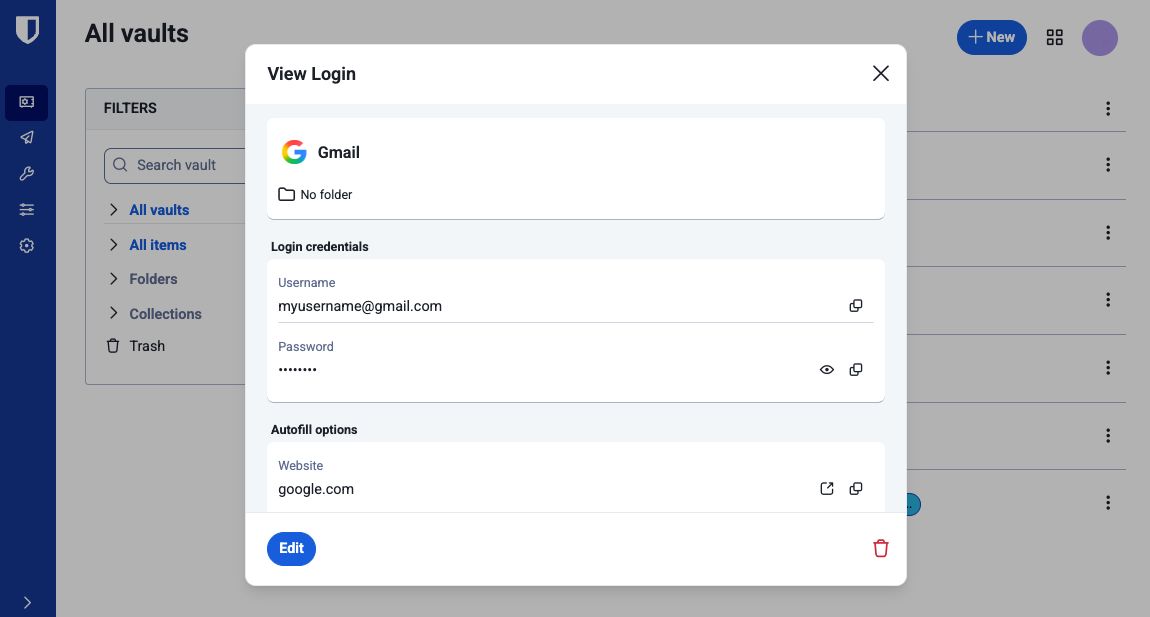This screenshot has height=617, width=1150.
Task: Expand the sidebar navigation chevron
Action: pos(27,602)
